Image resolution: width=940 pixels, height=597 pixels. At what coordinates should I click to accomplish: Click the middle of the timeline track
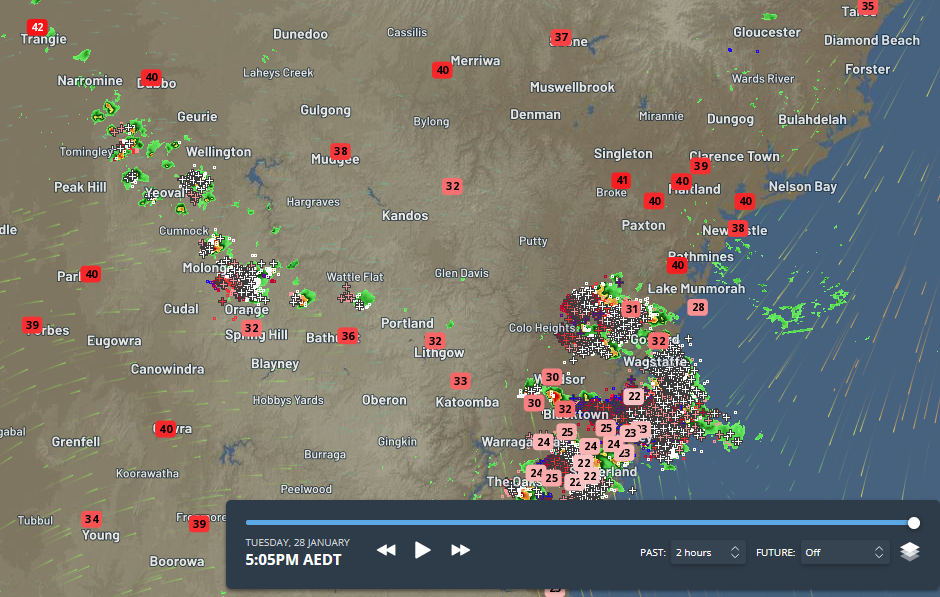580,522
